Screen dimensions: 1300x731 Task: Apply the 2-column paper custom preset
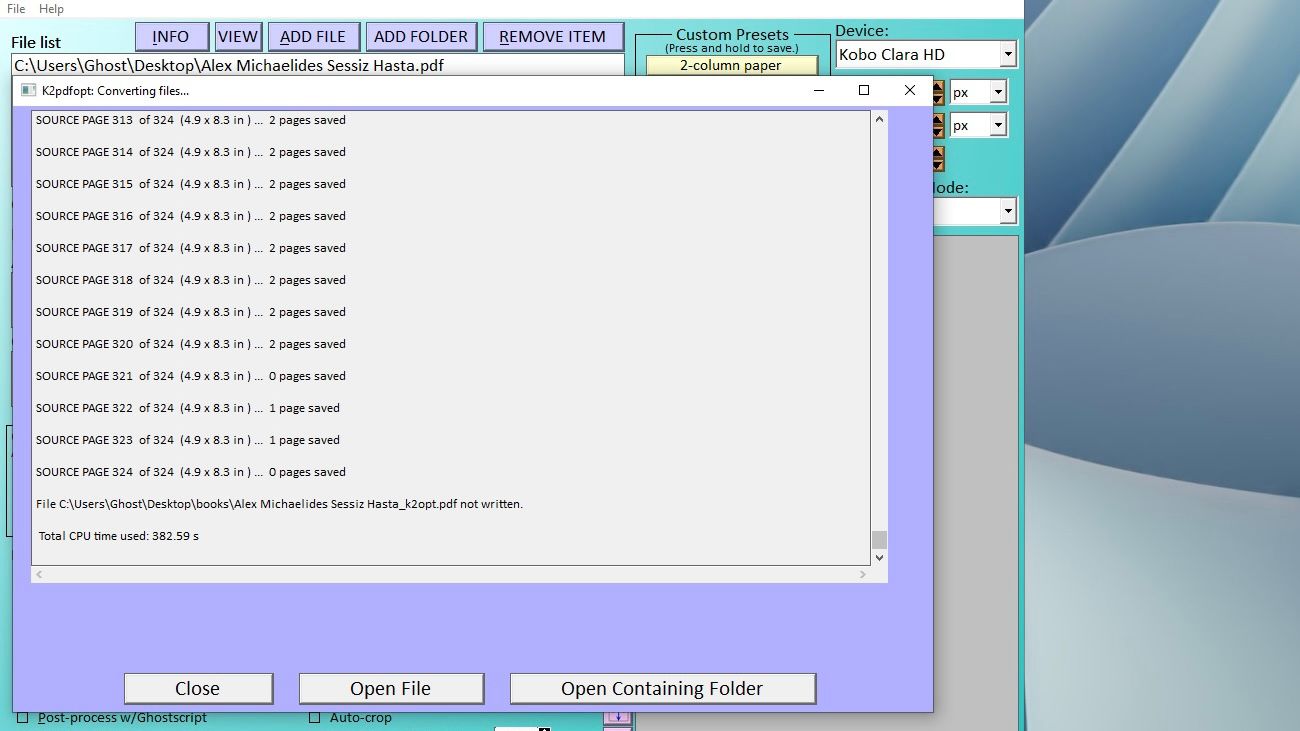pos(731,66)
